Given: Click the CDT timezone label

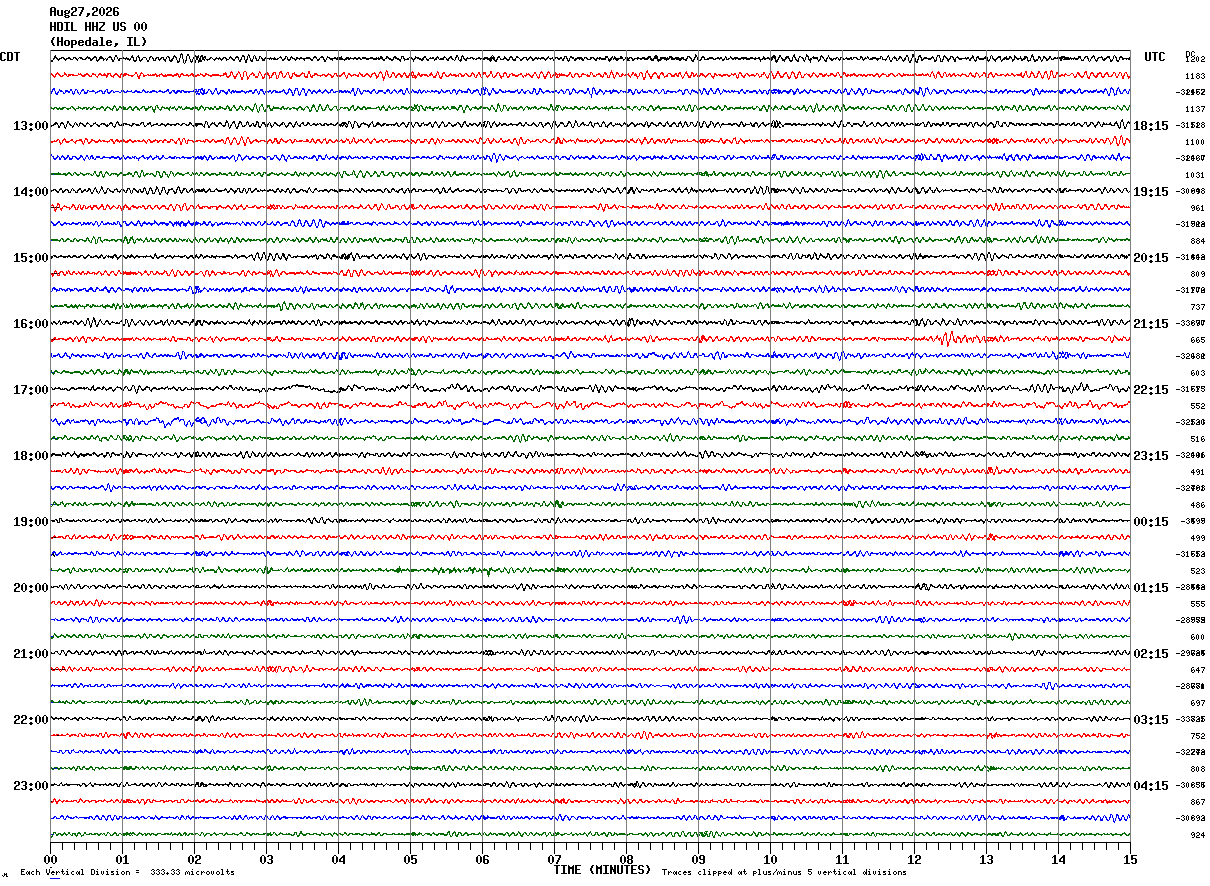Looking at the screenshot, I should 10,57.
